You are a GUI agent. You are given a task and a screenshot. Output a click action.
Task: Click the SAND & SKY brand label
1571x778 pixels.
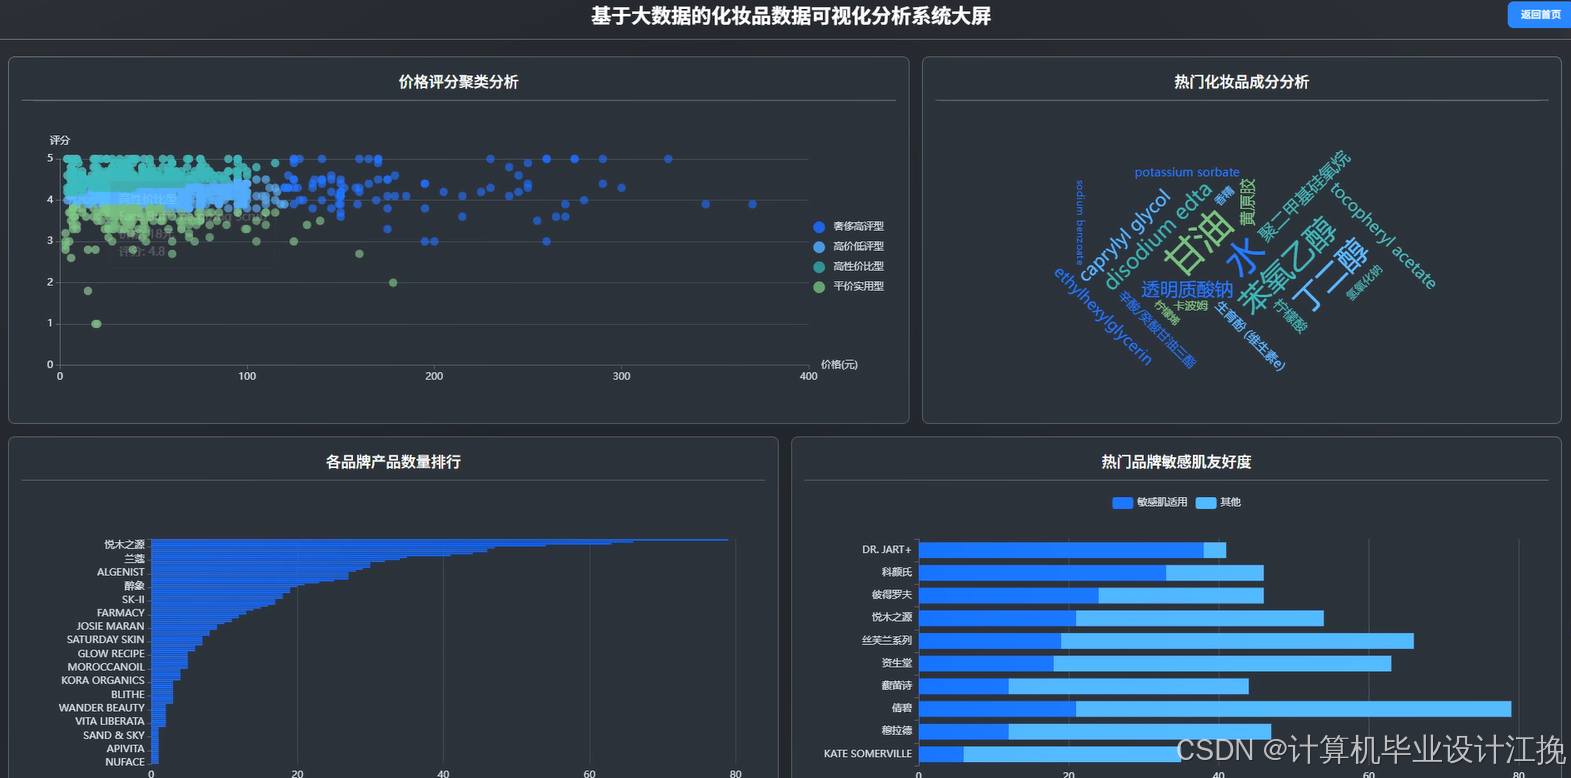(x=114, y=735)
